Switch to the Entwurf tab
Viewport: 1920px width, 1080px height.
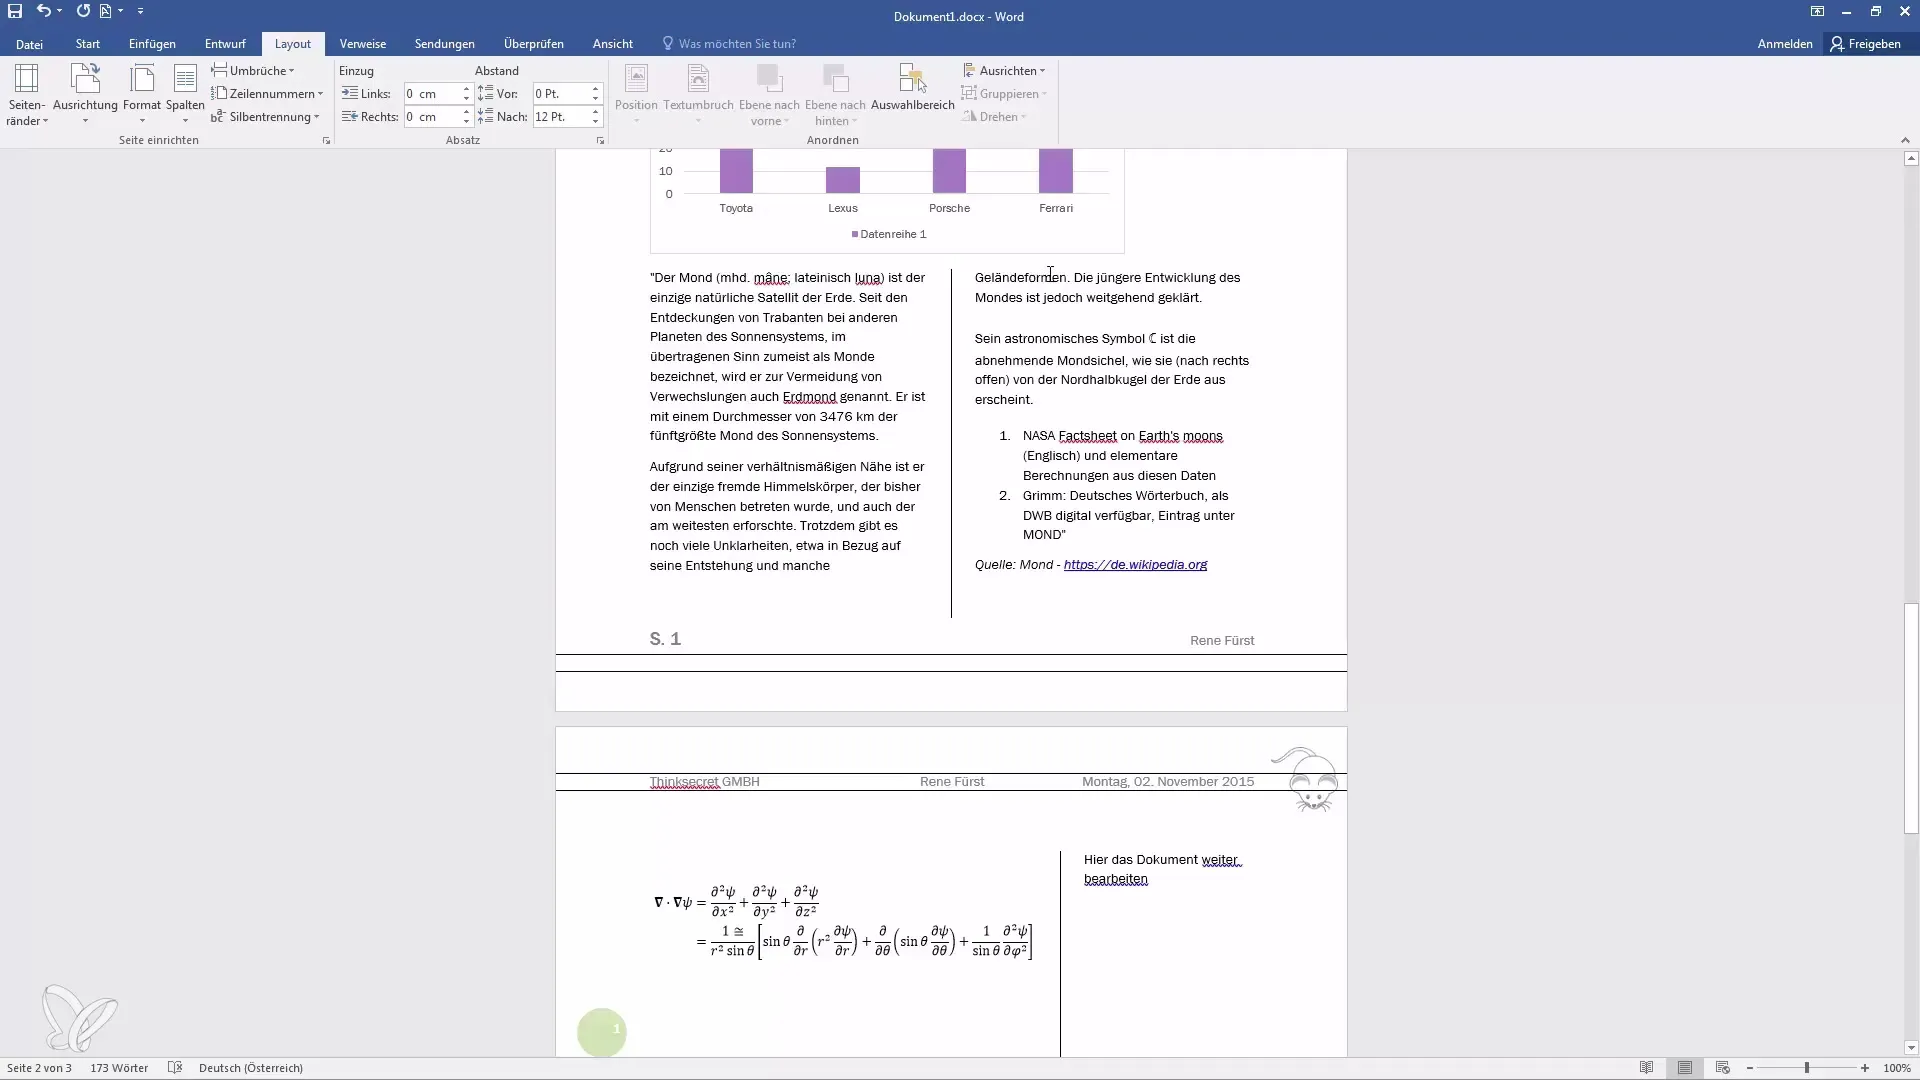click(x=225, y=44)
